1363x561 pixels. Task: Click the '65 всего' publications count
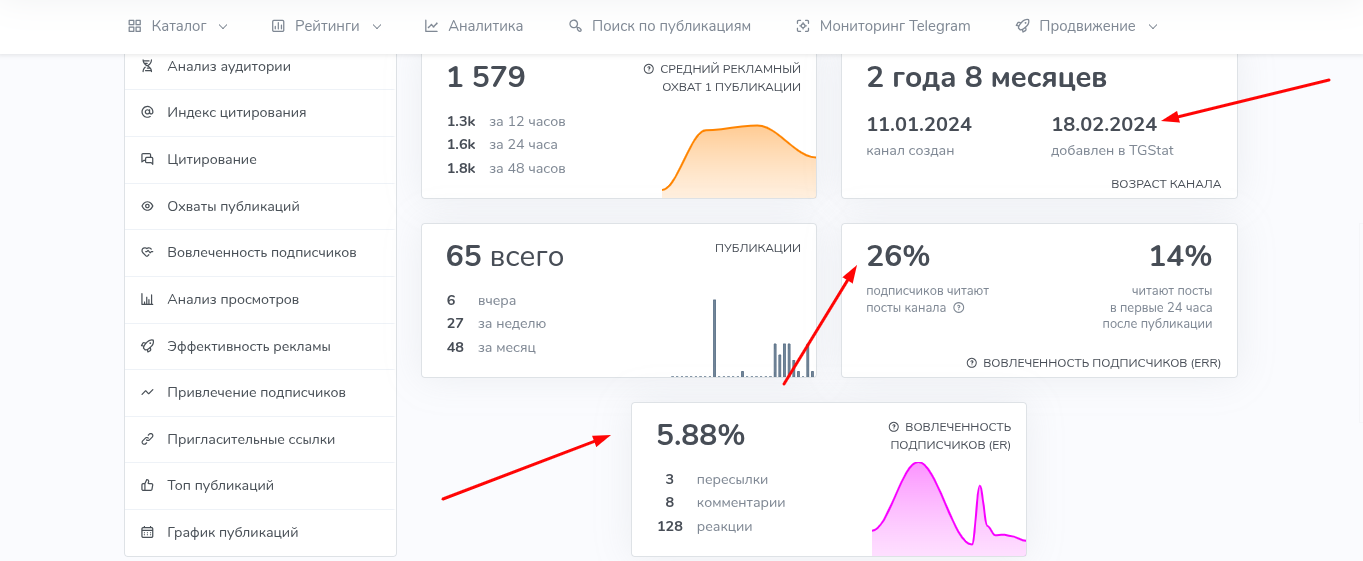tap(505, 257)
